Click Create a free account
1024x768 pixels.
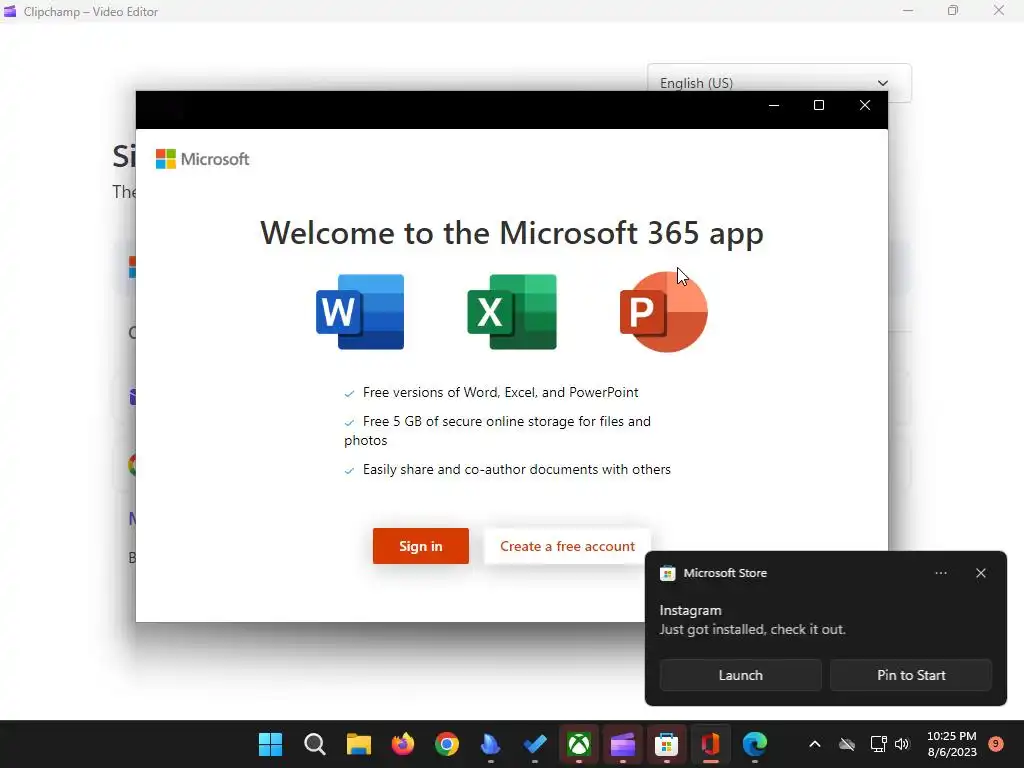567,546
